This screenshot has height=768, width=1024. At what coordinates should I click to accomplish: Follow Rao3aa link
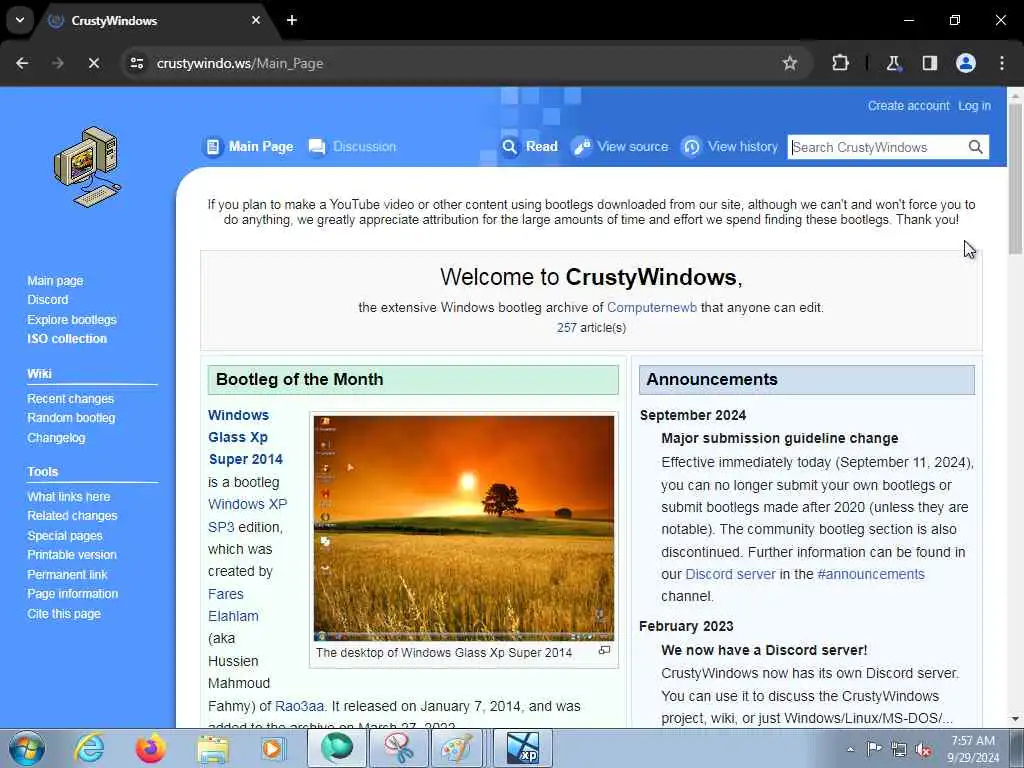[299, 706]
